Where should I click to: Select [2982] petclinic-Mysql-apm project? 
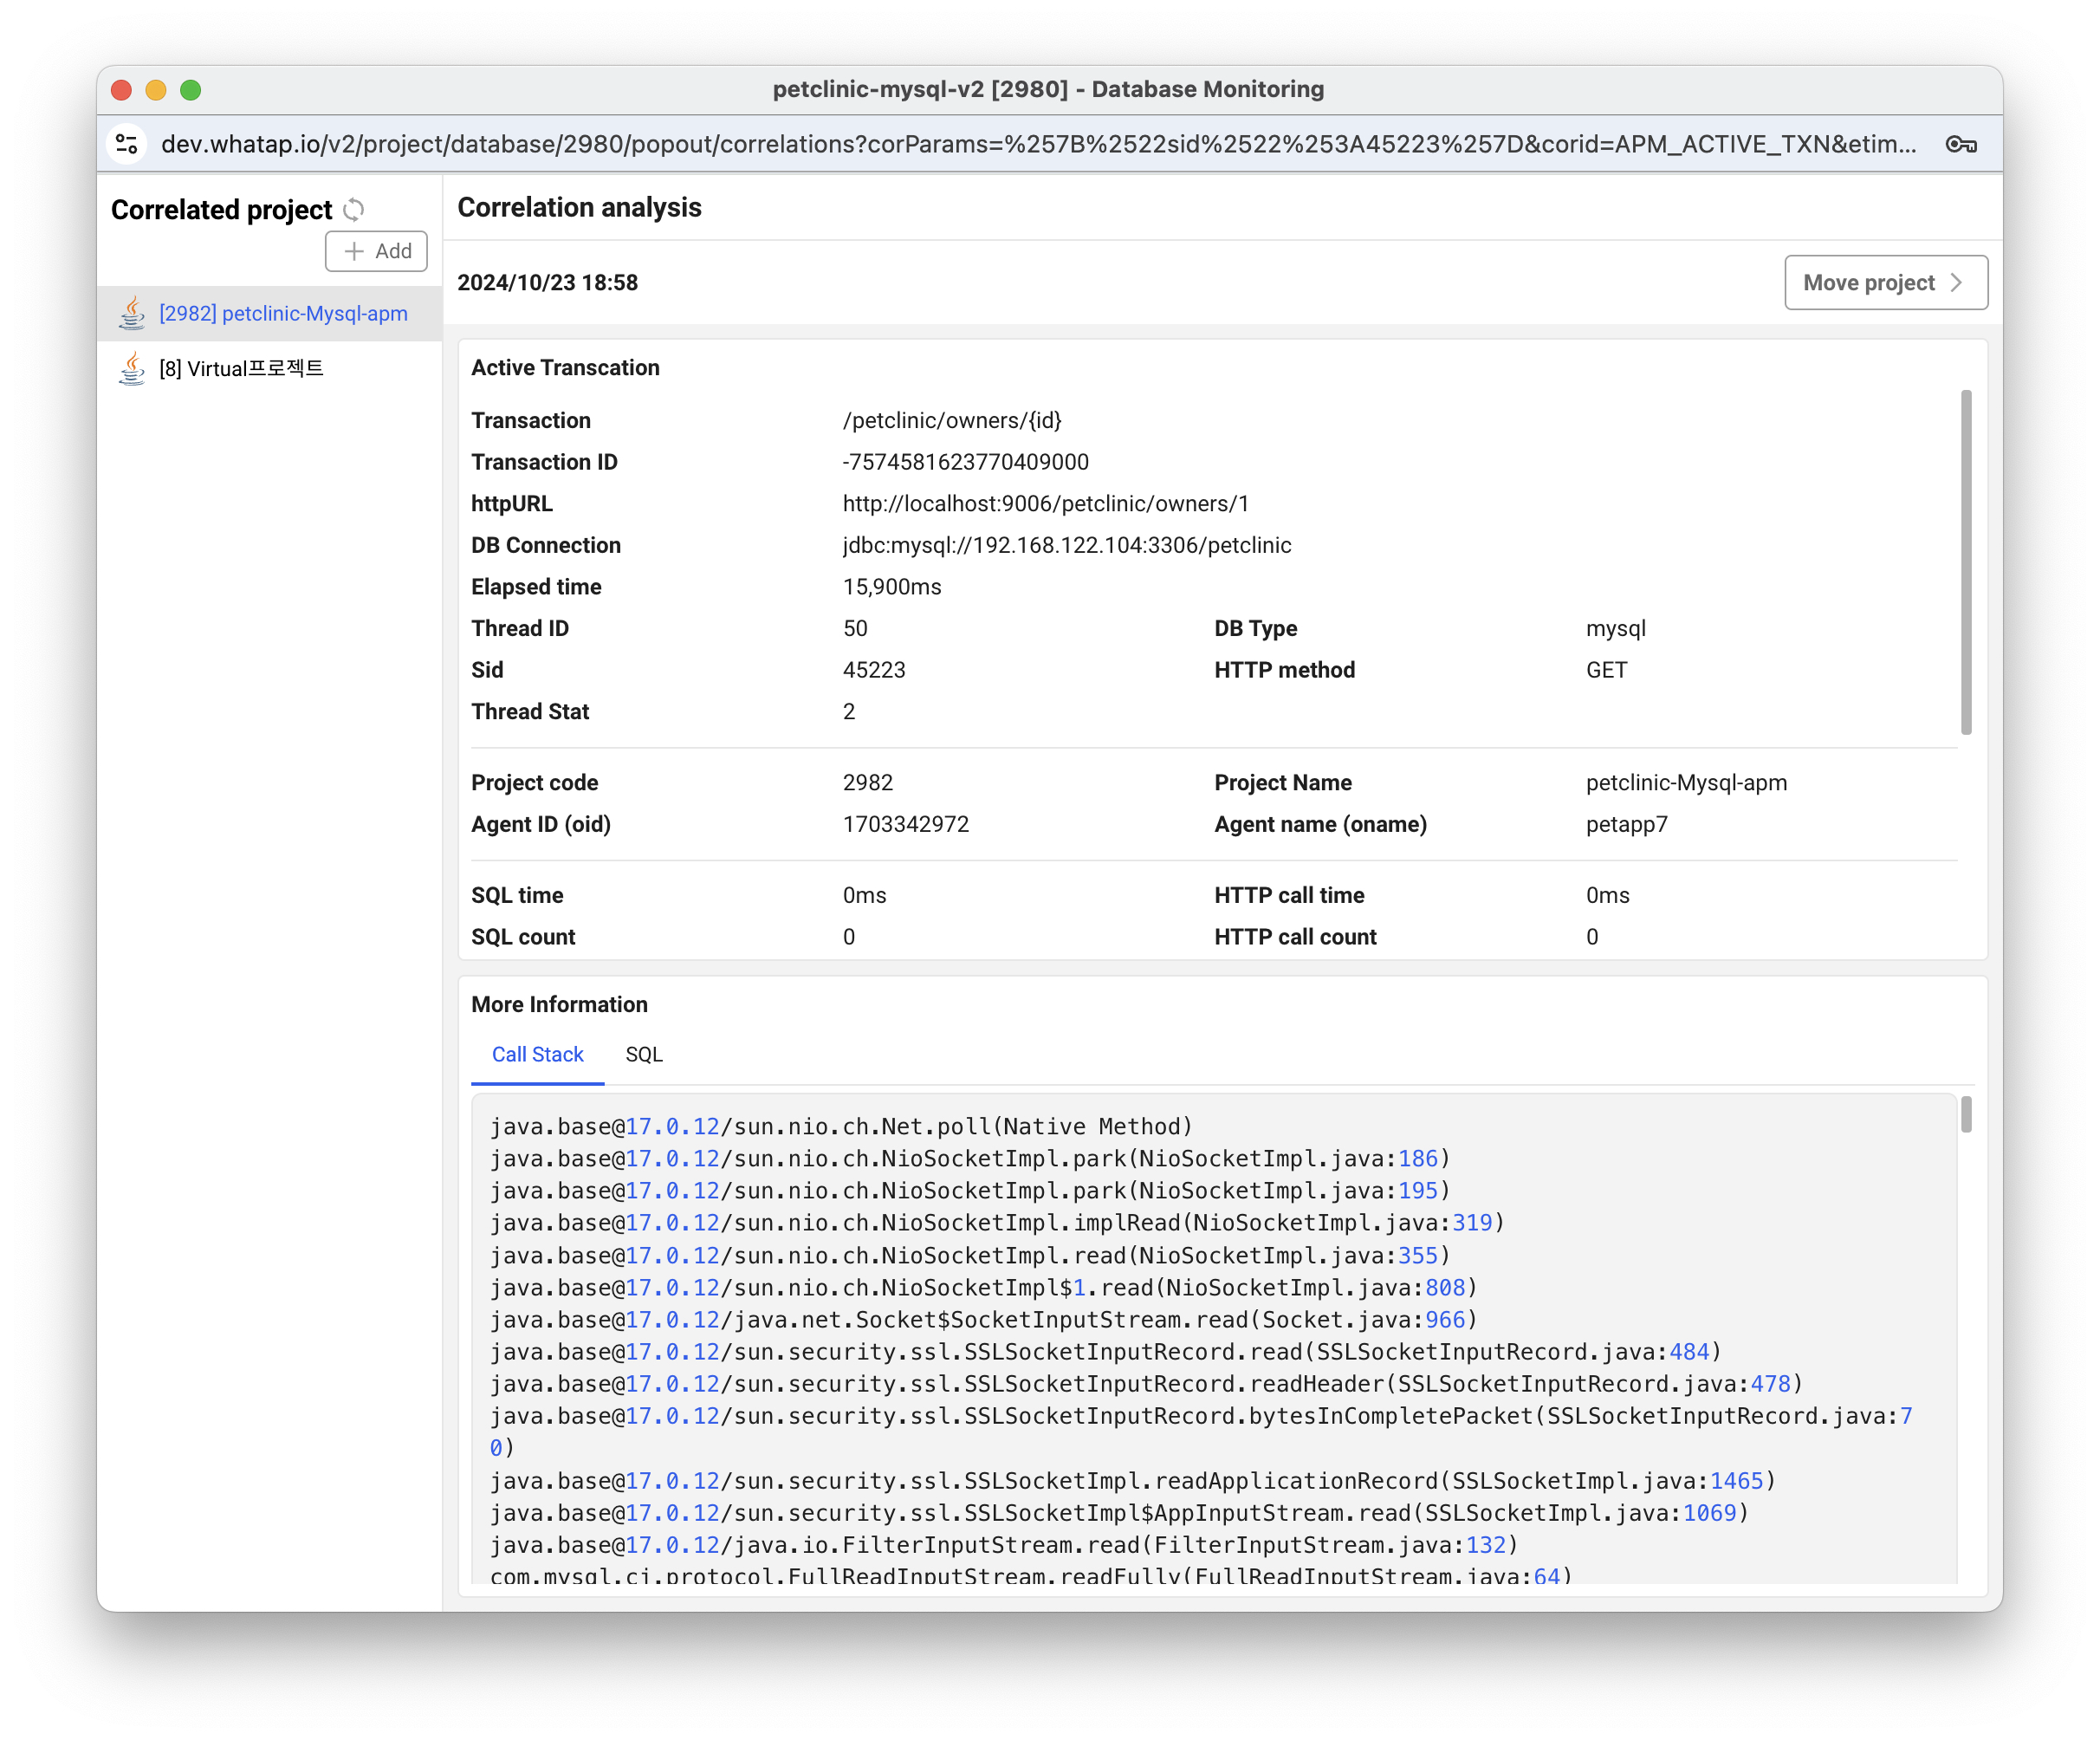[x=270, y=313]
